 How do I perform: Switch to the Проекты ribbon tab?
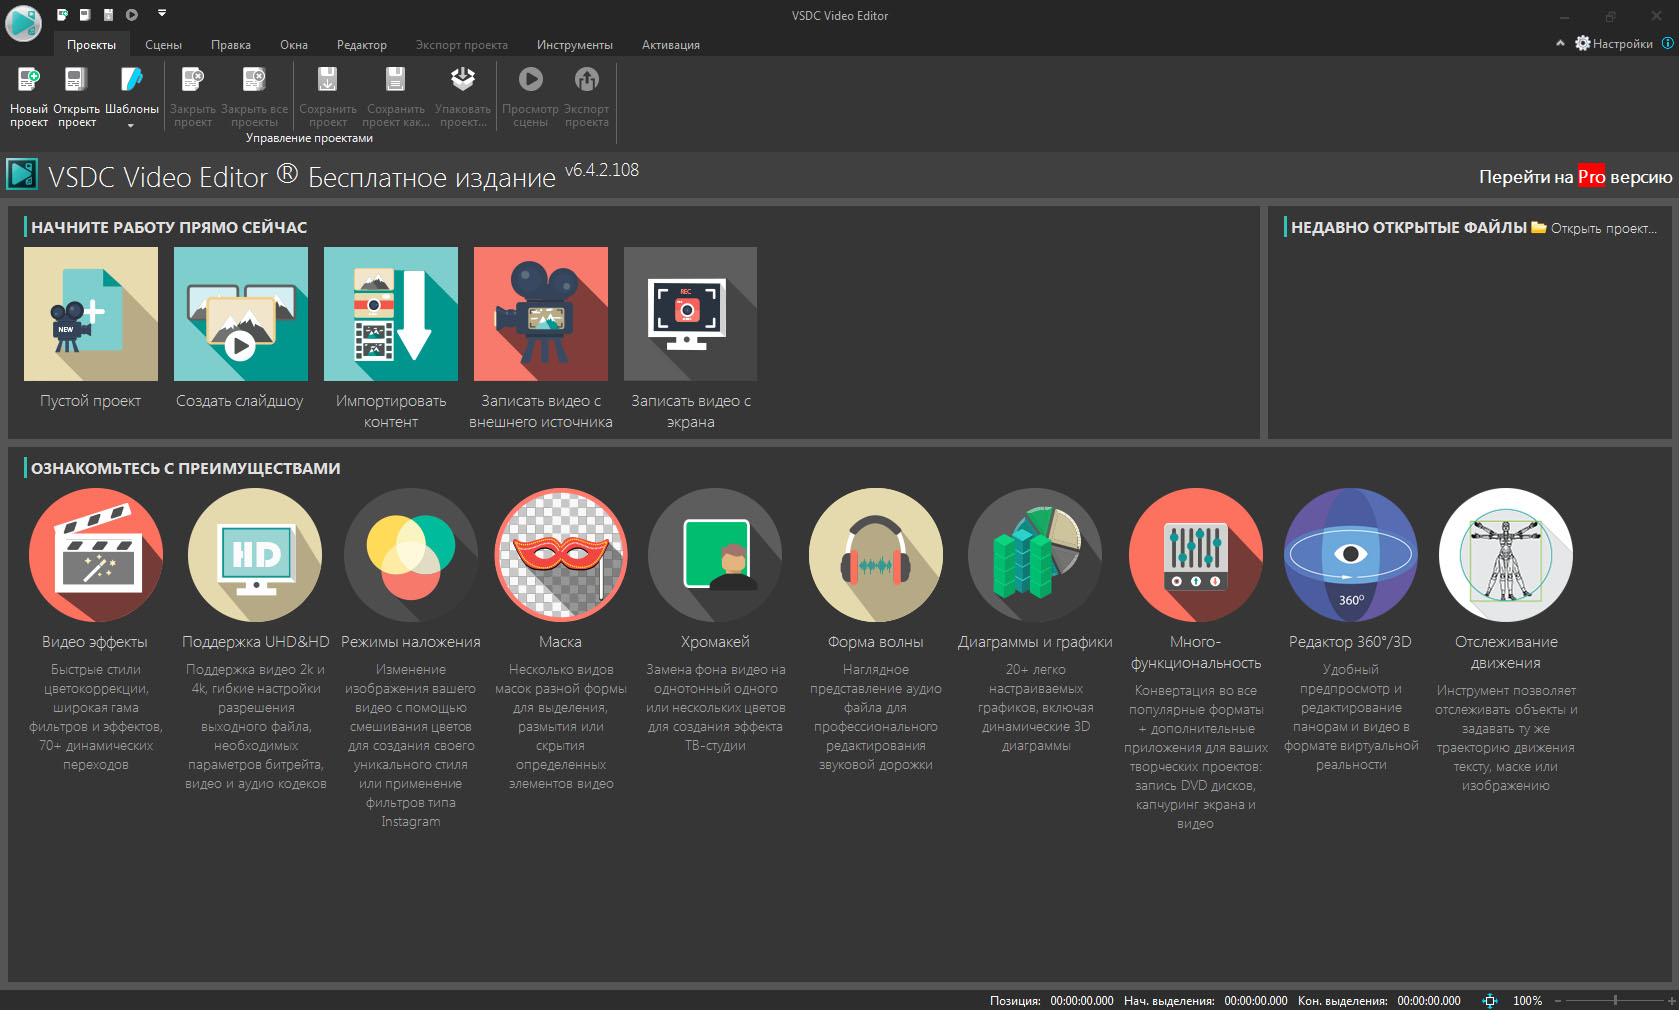tap(91, 45)
